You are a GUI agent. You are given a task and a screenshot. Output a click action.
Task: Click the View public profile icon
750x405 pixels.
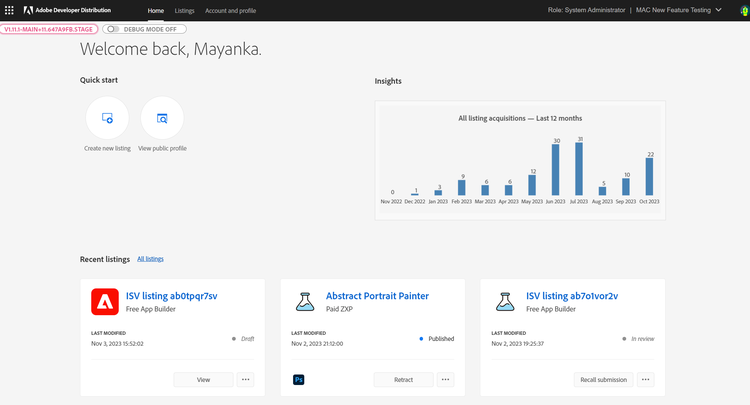pos(162,118)
